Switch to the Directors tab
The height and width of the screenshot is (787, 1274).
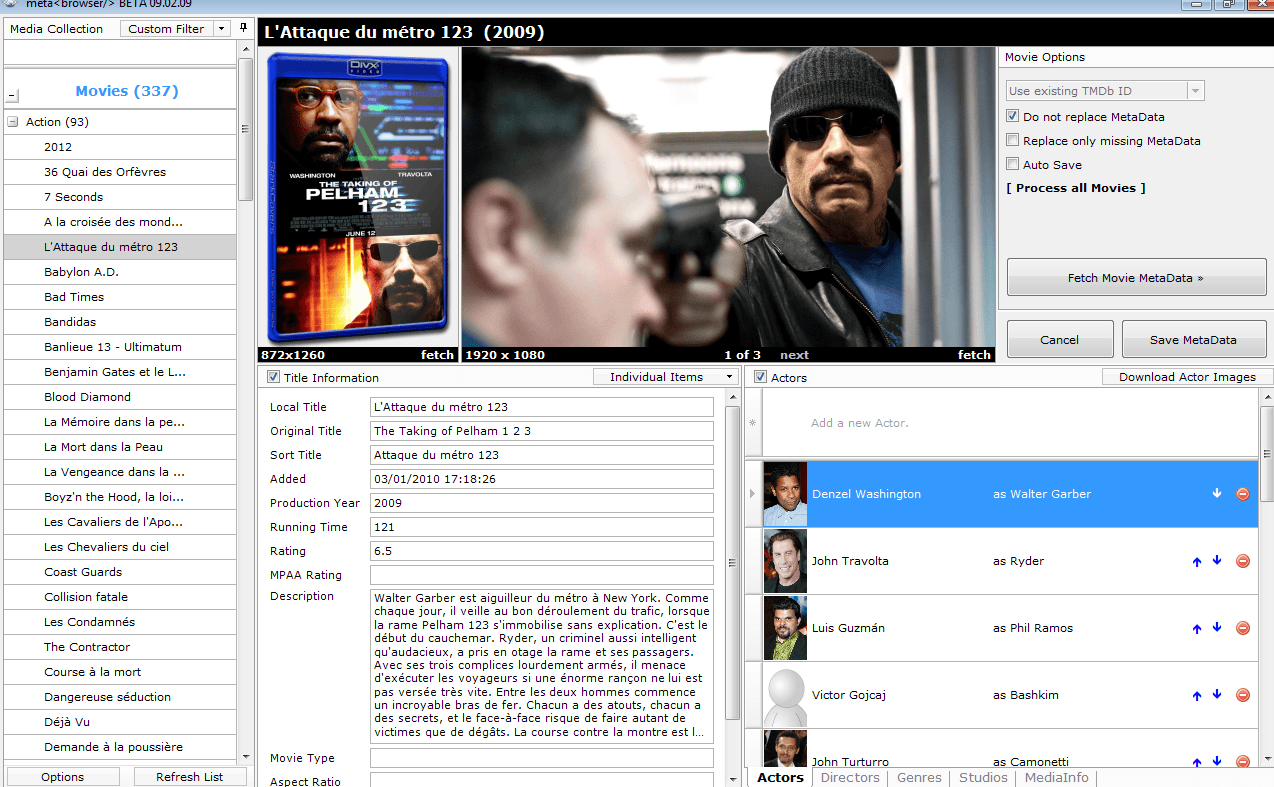pos(850,777)
